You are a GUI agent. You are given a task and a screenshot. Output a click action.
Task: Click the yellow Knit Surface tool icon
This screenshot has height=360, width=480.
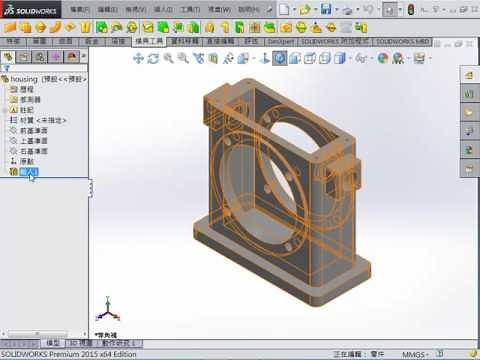86,27
